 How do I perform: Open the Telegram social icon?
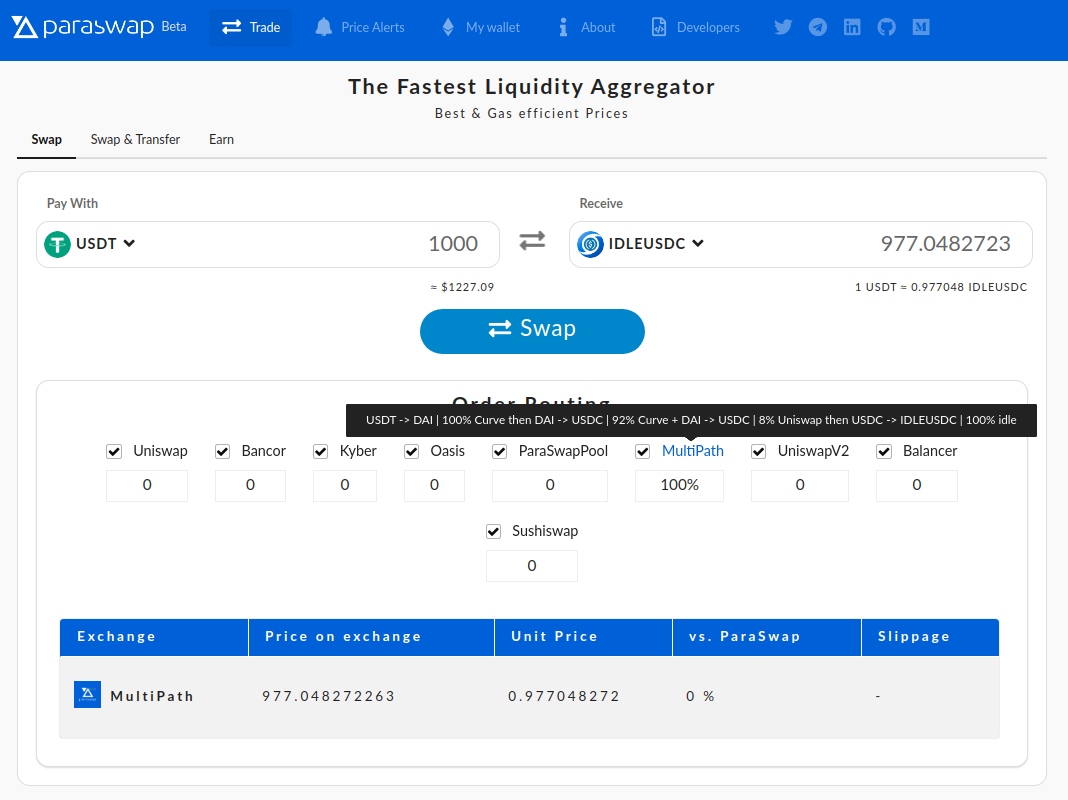tap(817, 27)
